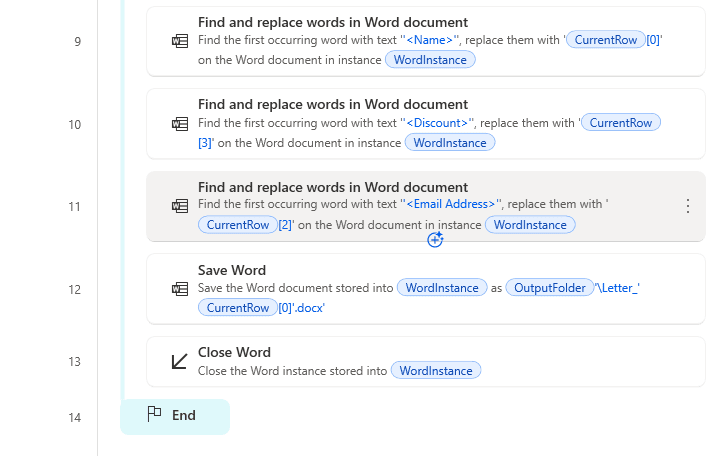Click the '\Letter_' text in step 12

(x=617, y=288)
